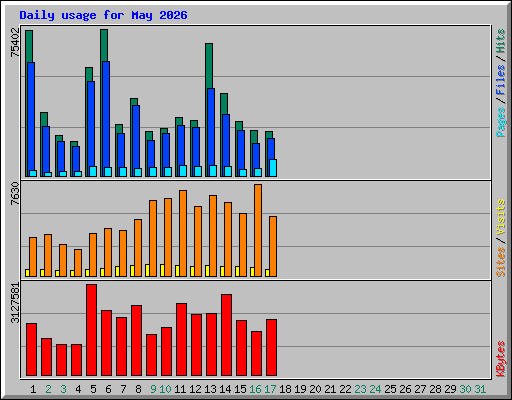512x400 pixels.
Task: Click the cyan pages bar for day 11
Action: (x=183, y=171)
